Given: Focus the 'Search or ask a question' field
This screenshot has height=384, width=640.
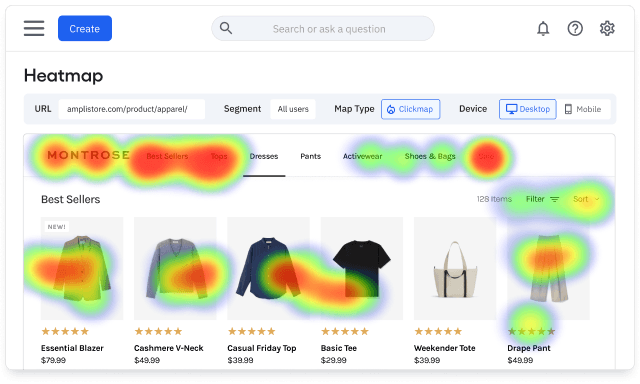Looking at the screenshot, I should click(323, 29).
